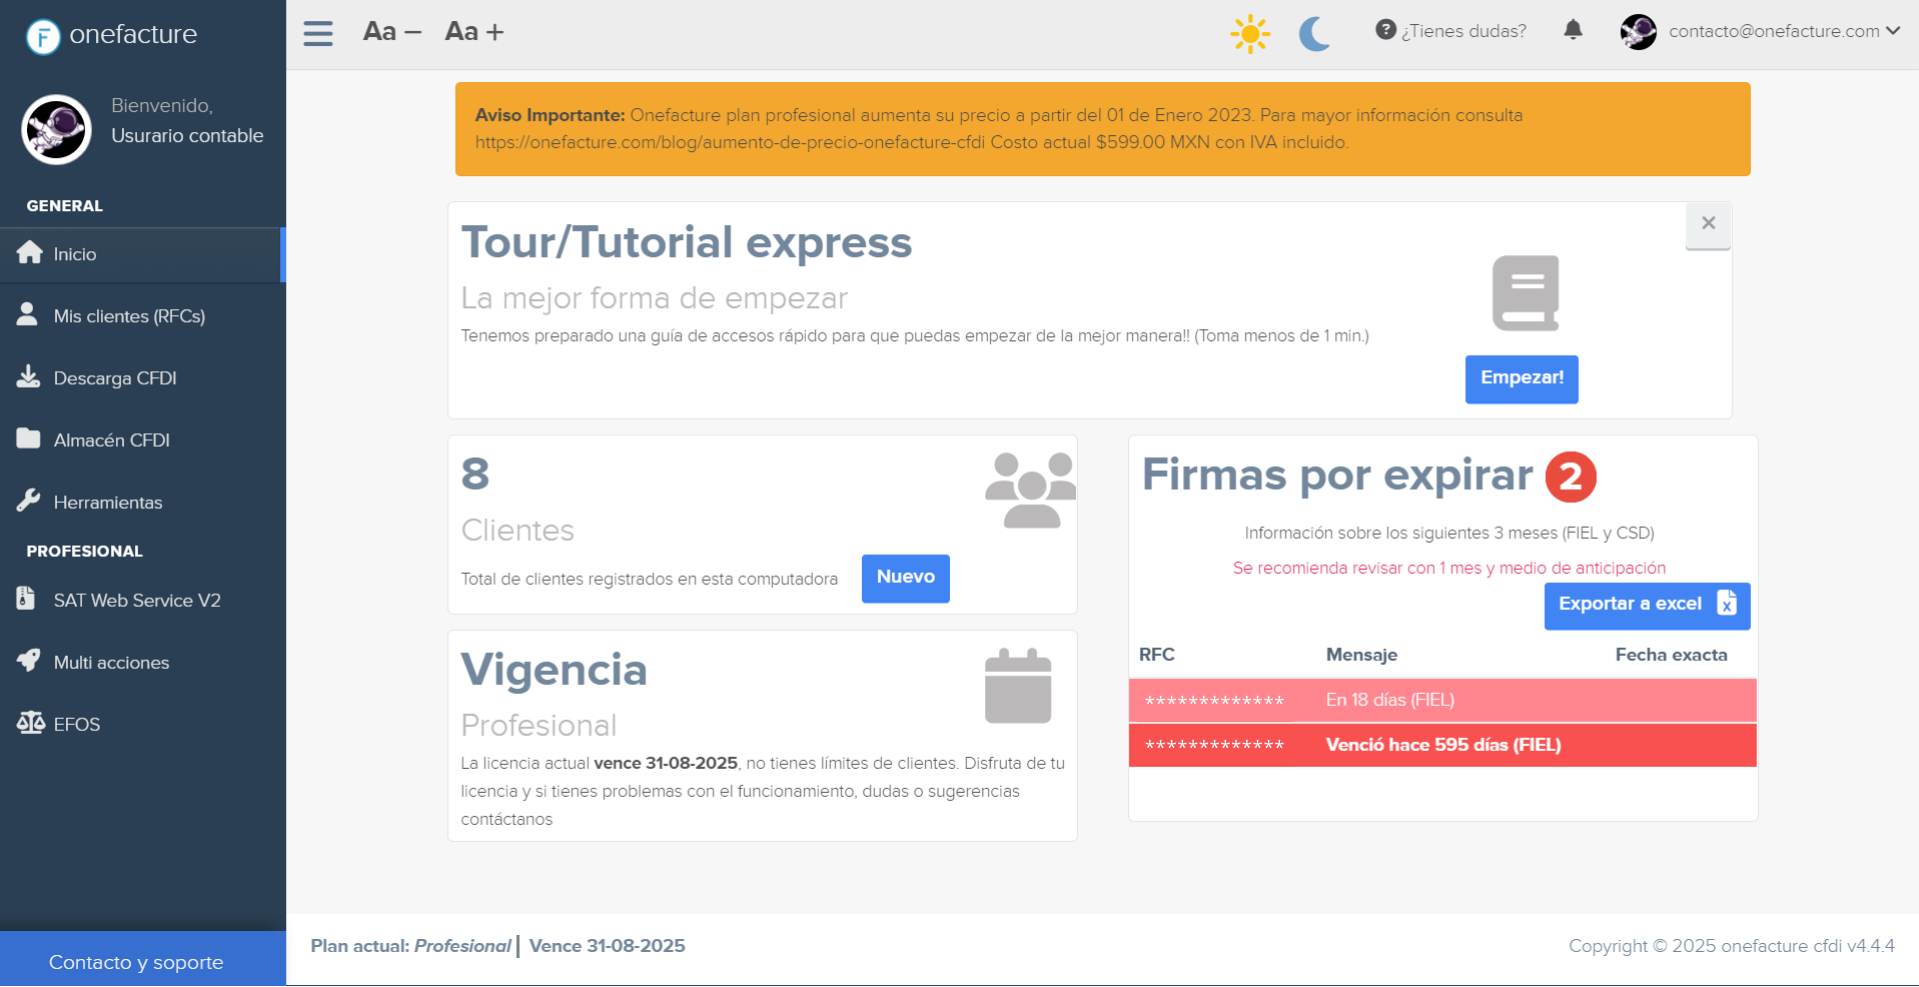Click the rocket icon for Multi acciones
Screen dimensions: 1919x987
pyautogui.click(x=29, y=660)
